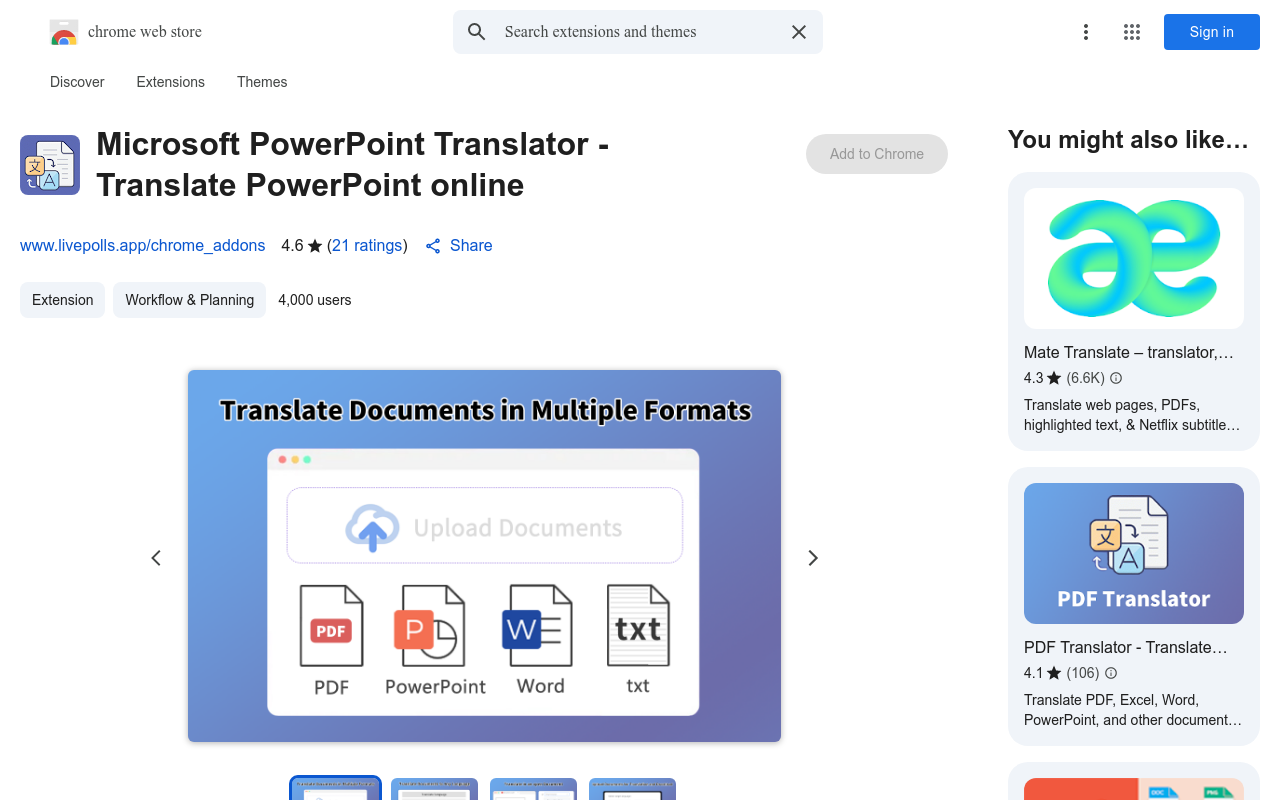The width and height of the screenshot is (1280, 800).
Task: Click the Mate Translate description text
Action: tap(1132, 415)
